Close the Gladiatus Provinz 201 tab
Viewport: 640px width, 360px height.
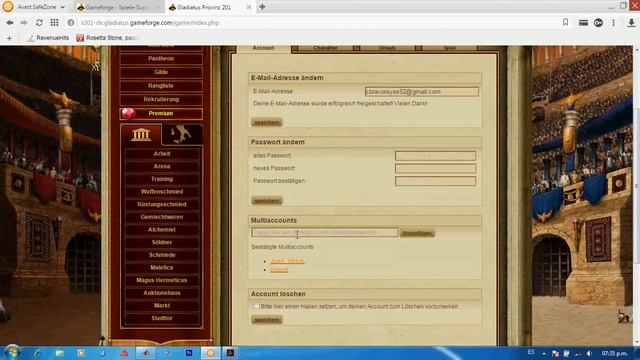coord(249,7)
